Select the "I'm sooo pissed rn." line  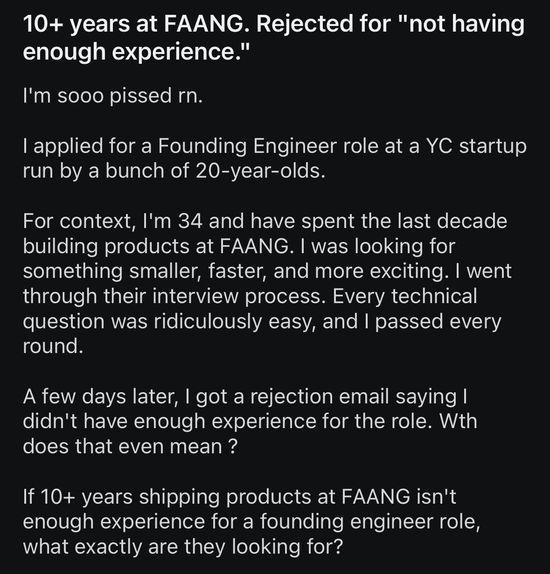coord(113,96)
